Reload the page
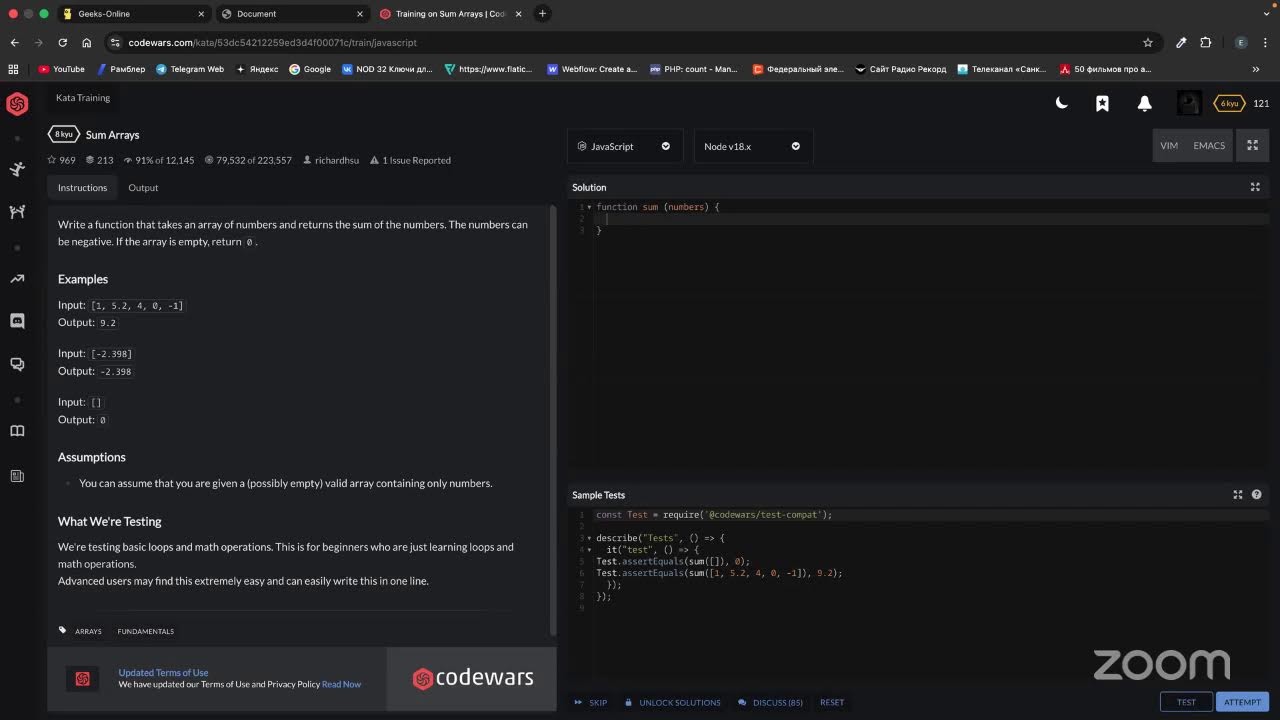 [x=62, y=42]
